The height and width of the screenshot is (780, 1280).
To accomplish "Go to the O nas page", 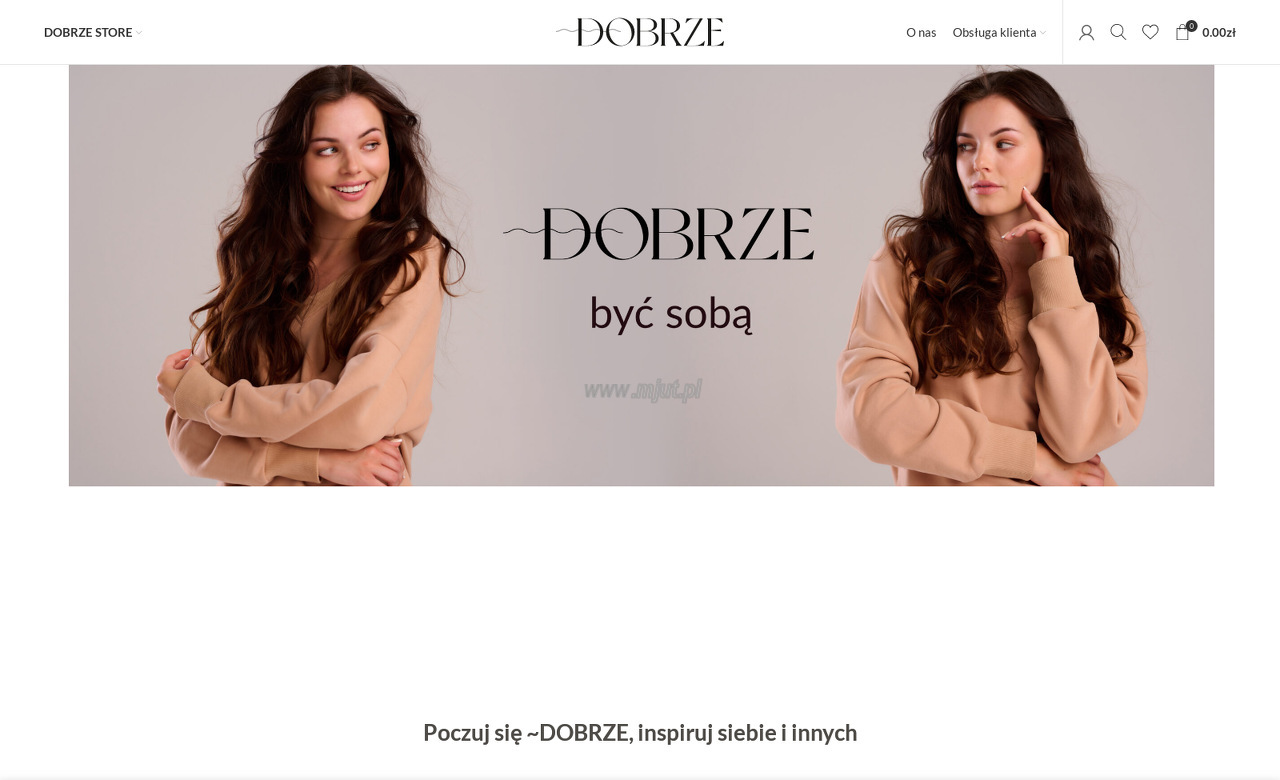I will coord(921,32).
